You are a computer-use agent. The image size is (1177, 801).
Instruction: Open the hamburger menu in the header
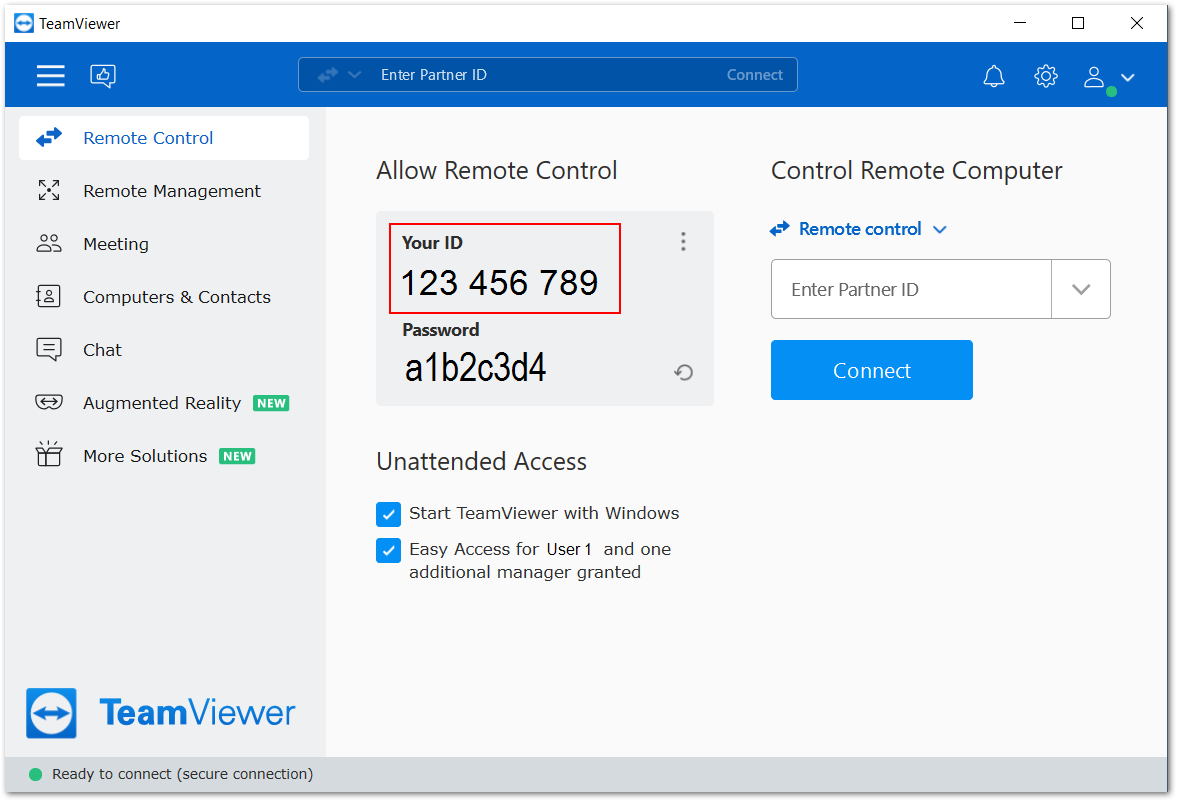pyautogui.click(x=51, y=76)
